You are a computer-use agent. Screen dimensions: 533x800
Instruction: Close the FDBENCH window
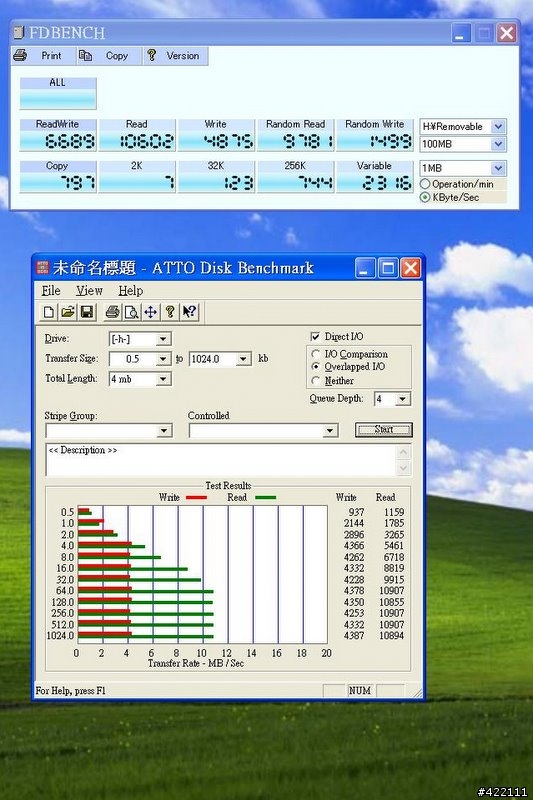tap(507, 33)
